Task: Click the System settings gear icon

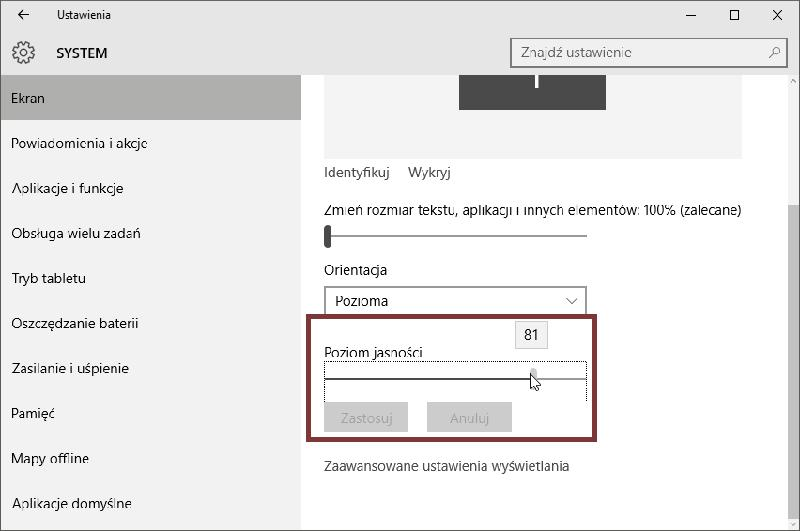Action: (23, 53)
